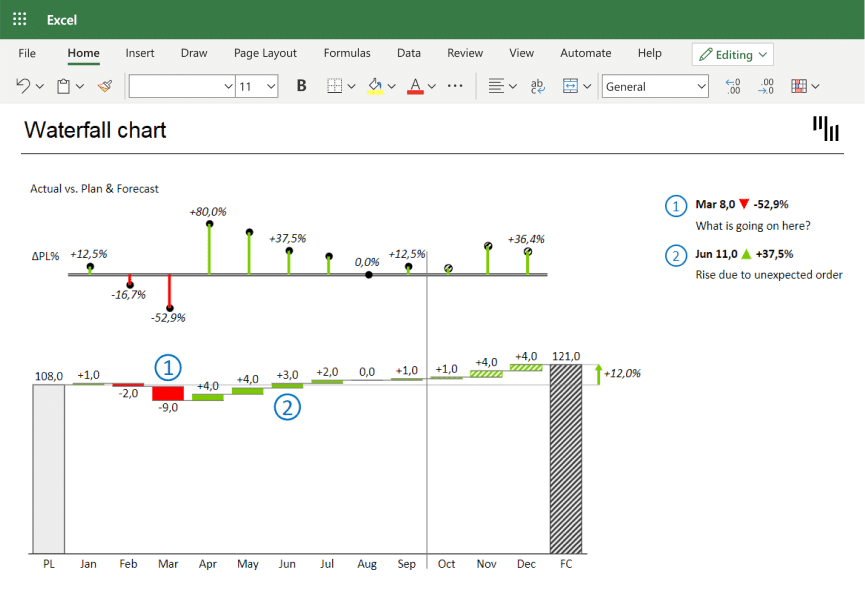
Task: Open the Editing mode dropdown
Action: pyautogui.click(x=732, y=54)
